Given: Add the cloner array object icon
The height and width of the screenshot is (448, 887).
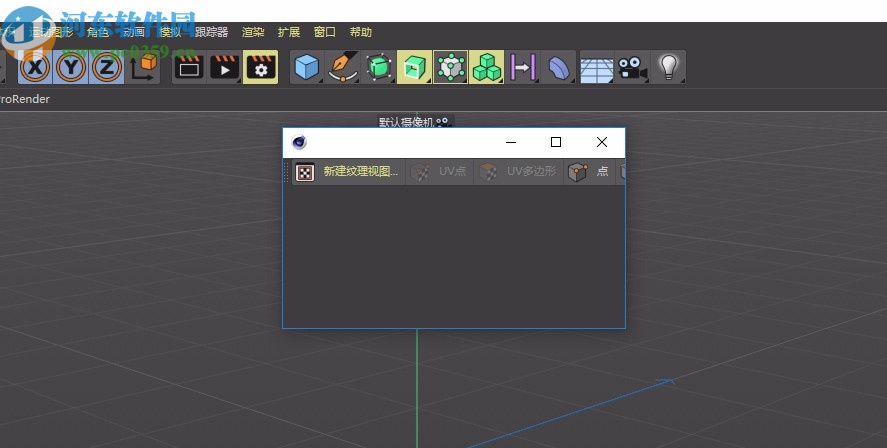Looking at the screenshot, I should click(x=450, y=67).
